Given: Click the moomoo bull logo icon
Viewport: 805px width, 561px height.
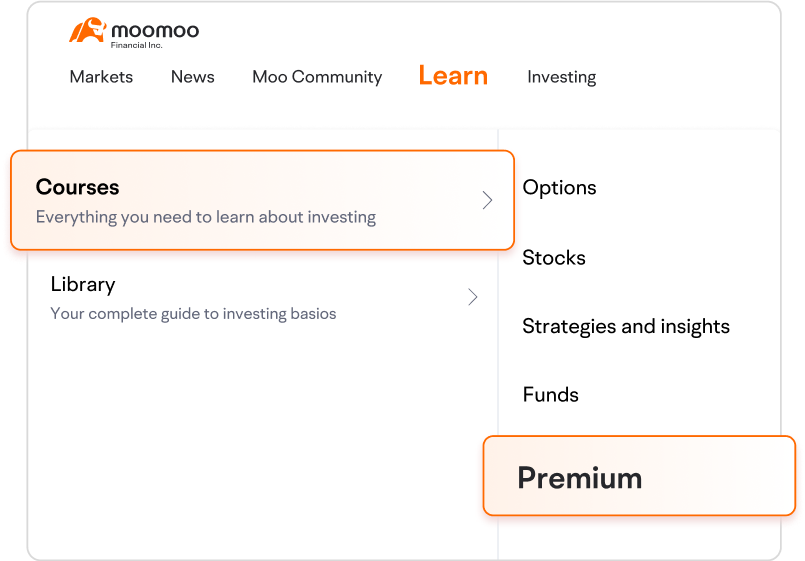Looking at the screenshot, I should [x=87, y=31].
